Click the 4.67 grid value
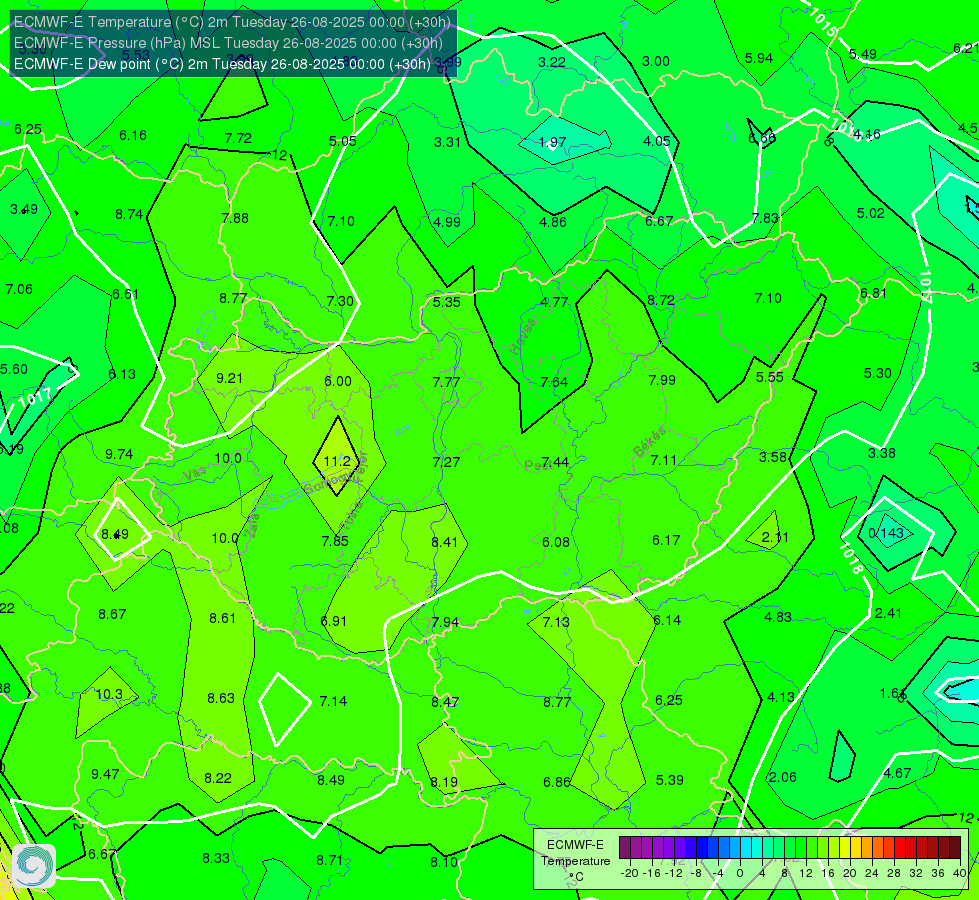Viewport: 979px width, 900px height. point(897,773)
